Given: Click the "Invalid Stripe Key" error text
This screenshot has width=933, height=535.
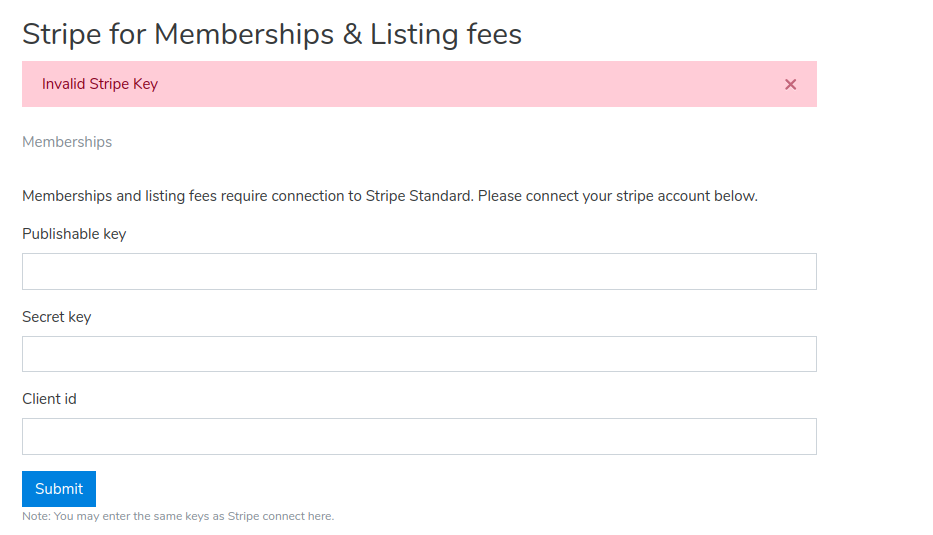Looking at the screenshot, I should [100, 84].
